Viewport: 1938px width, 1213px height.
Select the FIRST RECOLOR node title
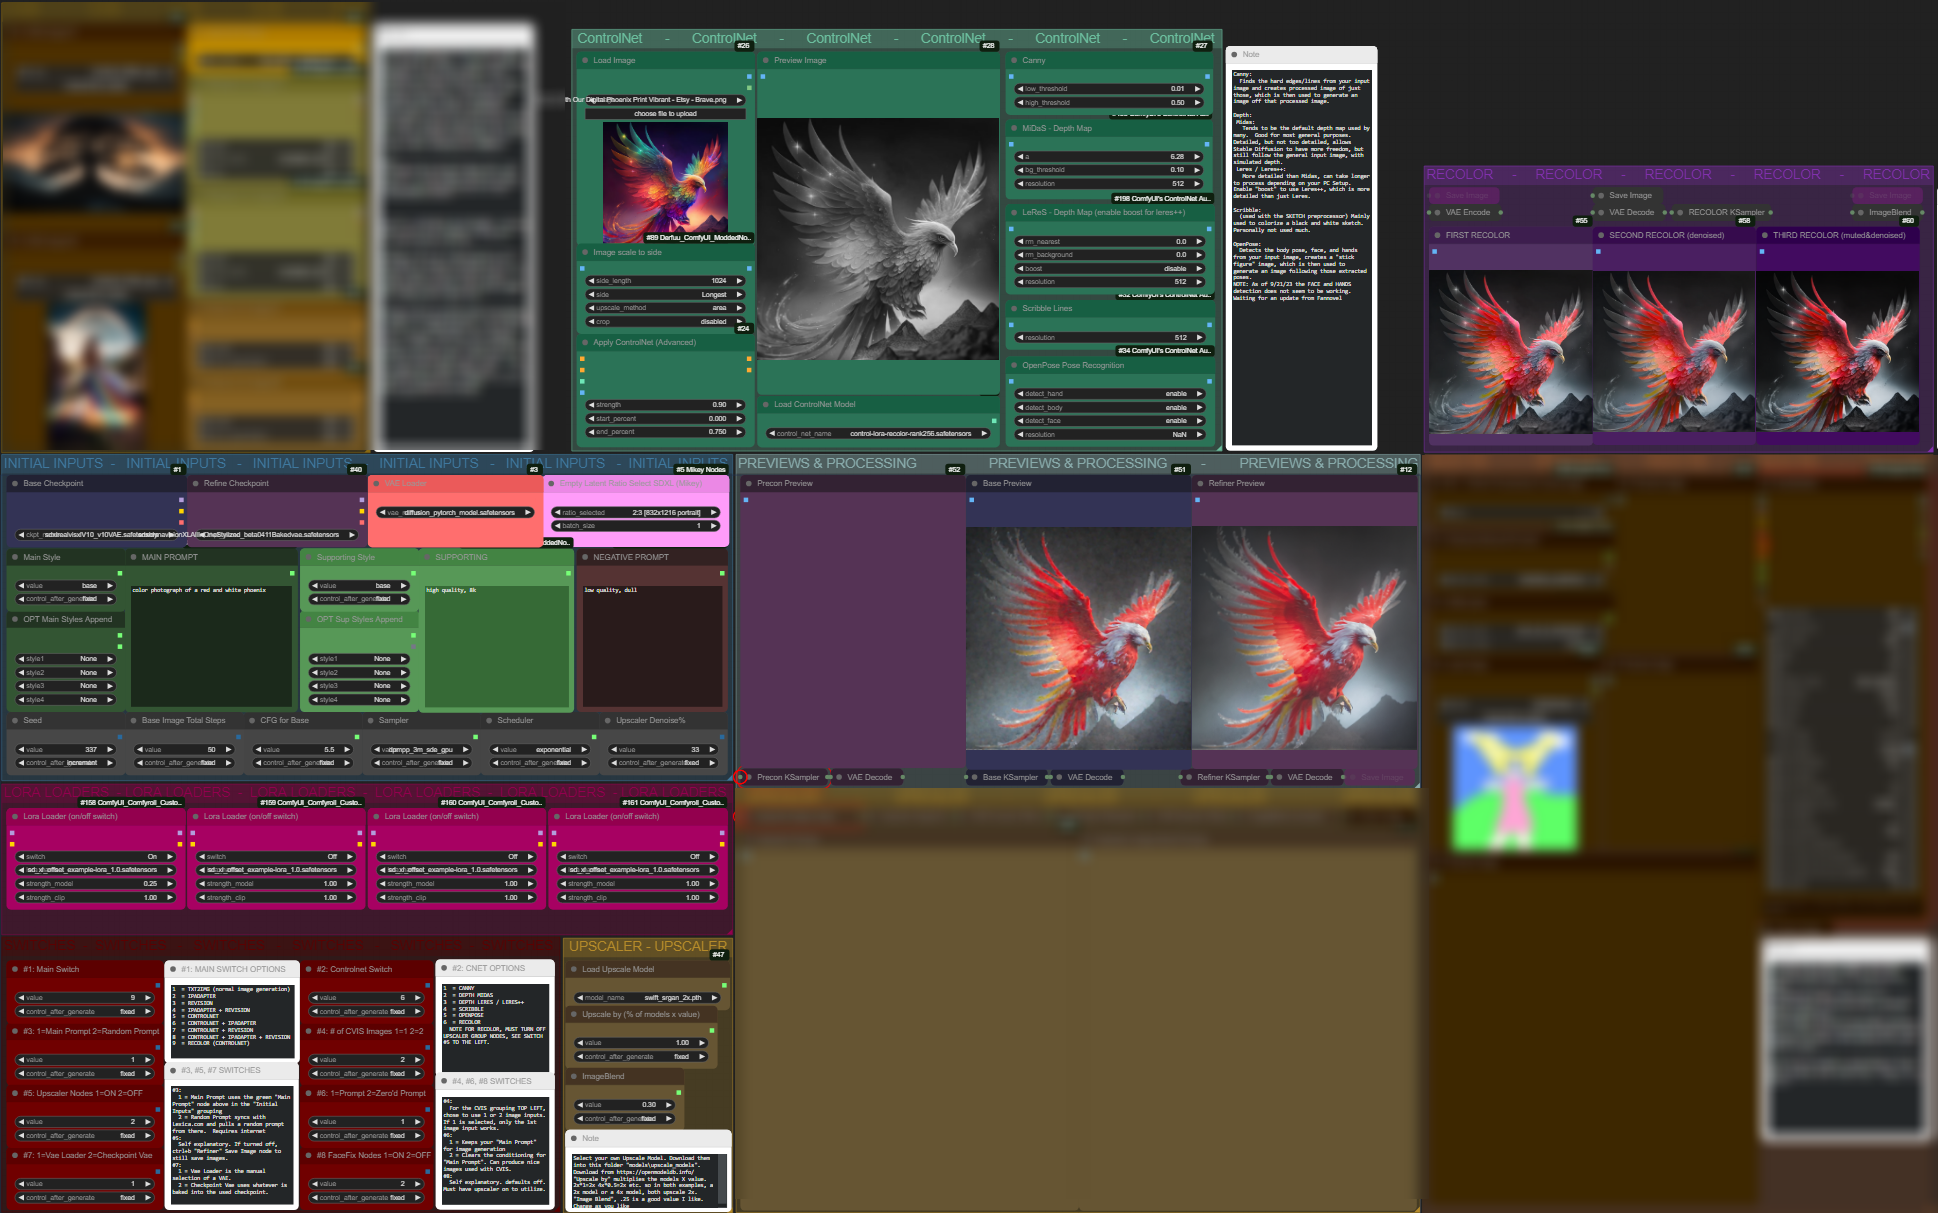[x=1477, y=235]
